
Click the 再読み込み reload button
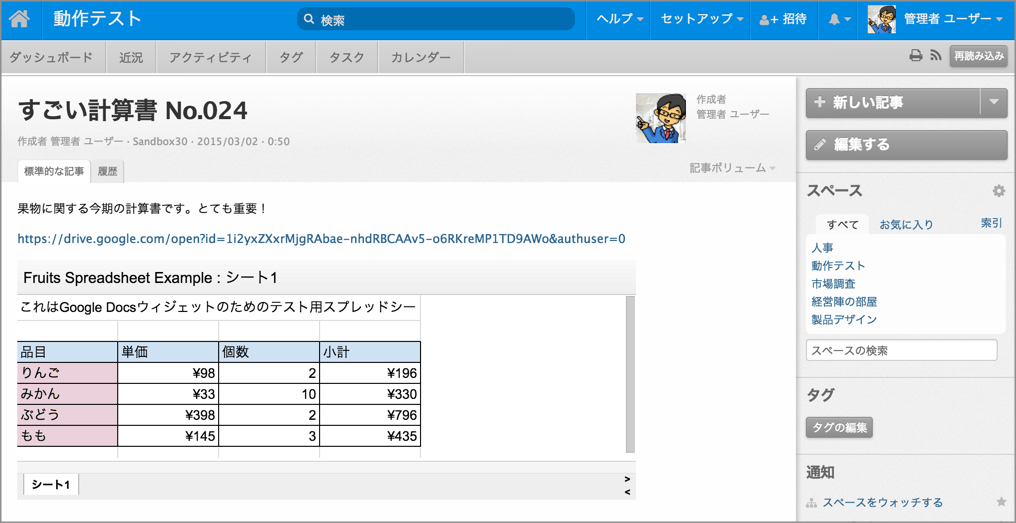click(x=978, y=56)
